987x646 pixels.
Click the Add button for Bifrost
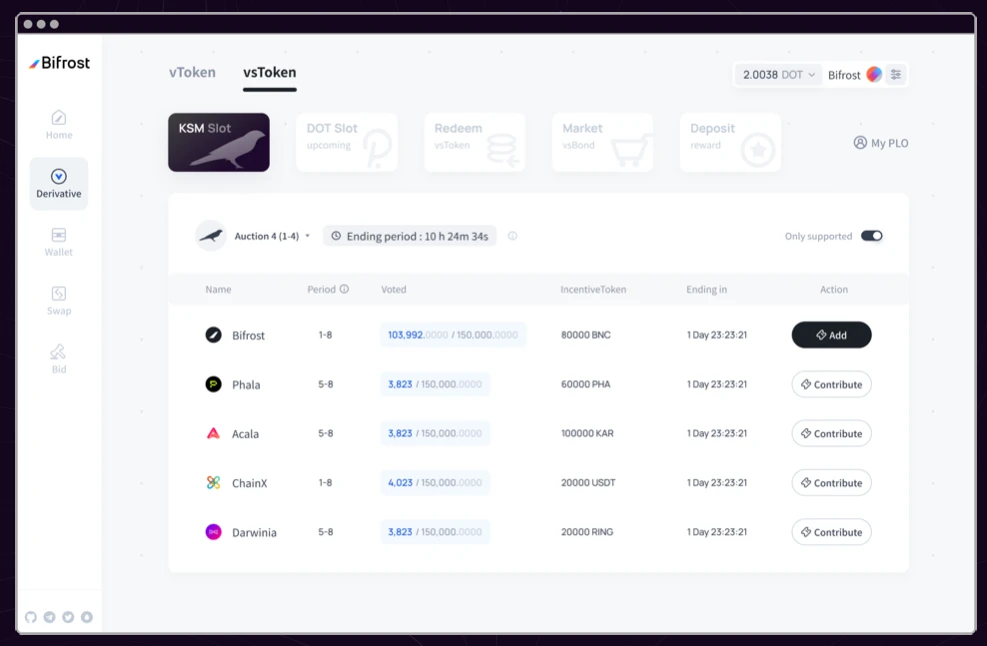(x=832, y=335)
